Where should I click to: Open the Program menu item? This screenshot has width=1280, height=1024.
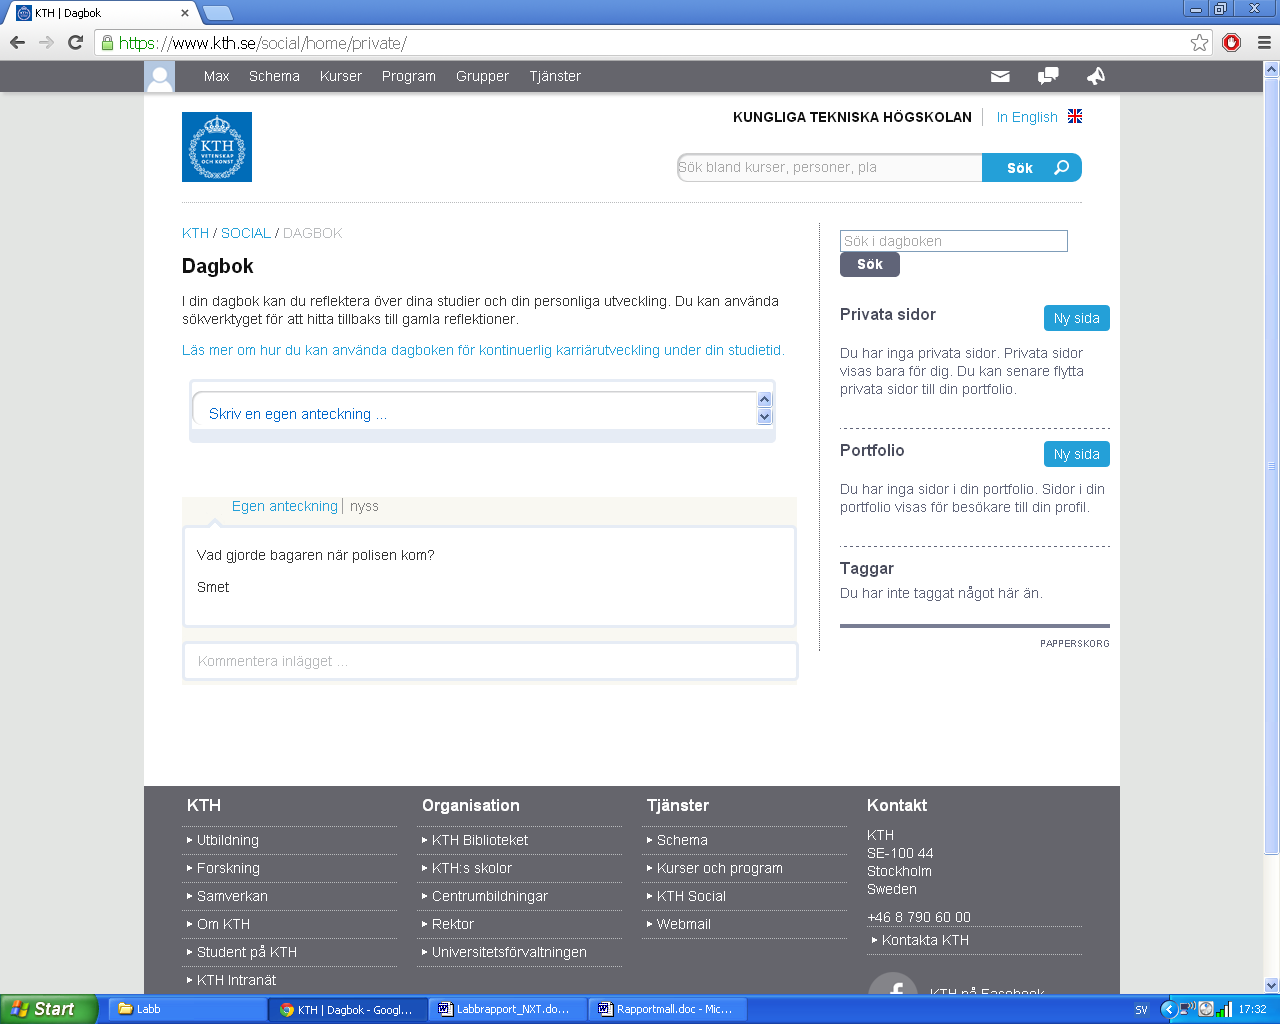409,76
